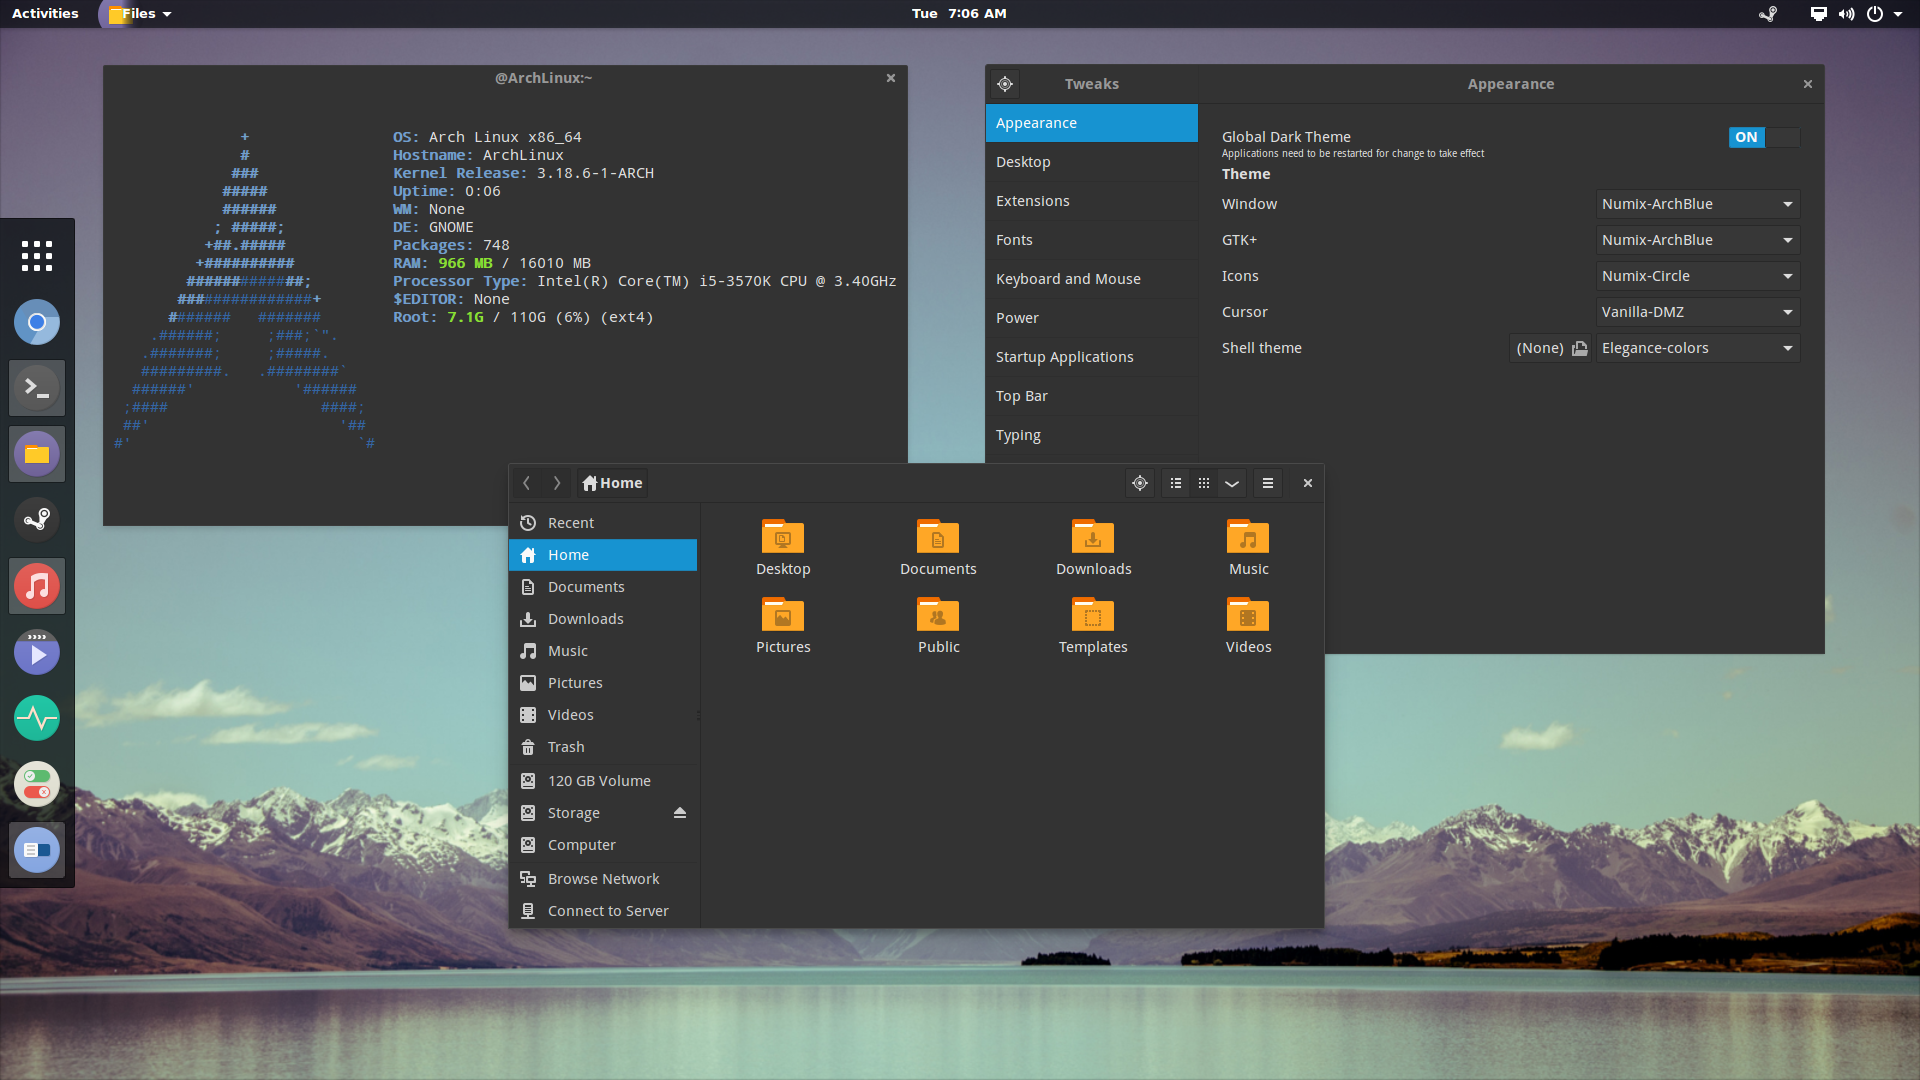Open the Music app from dock
The width and height of the screenshot is (1920, 1080).
point(36,587)
